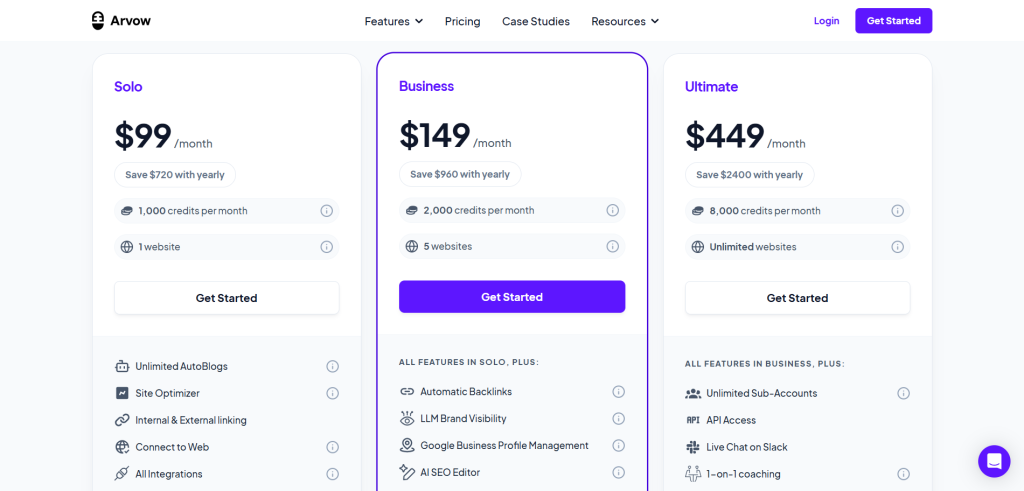
Task: Open info icon for Solo 1 website
Action: 327,247
